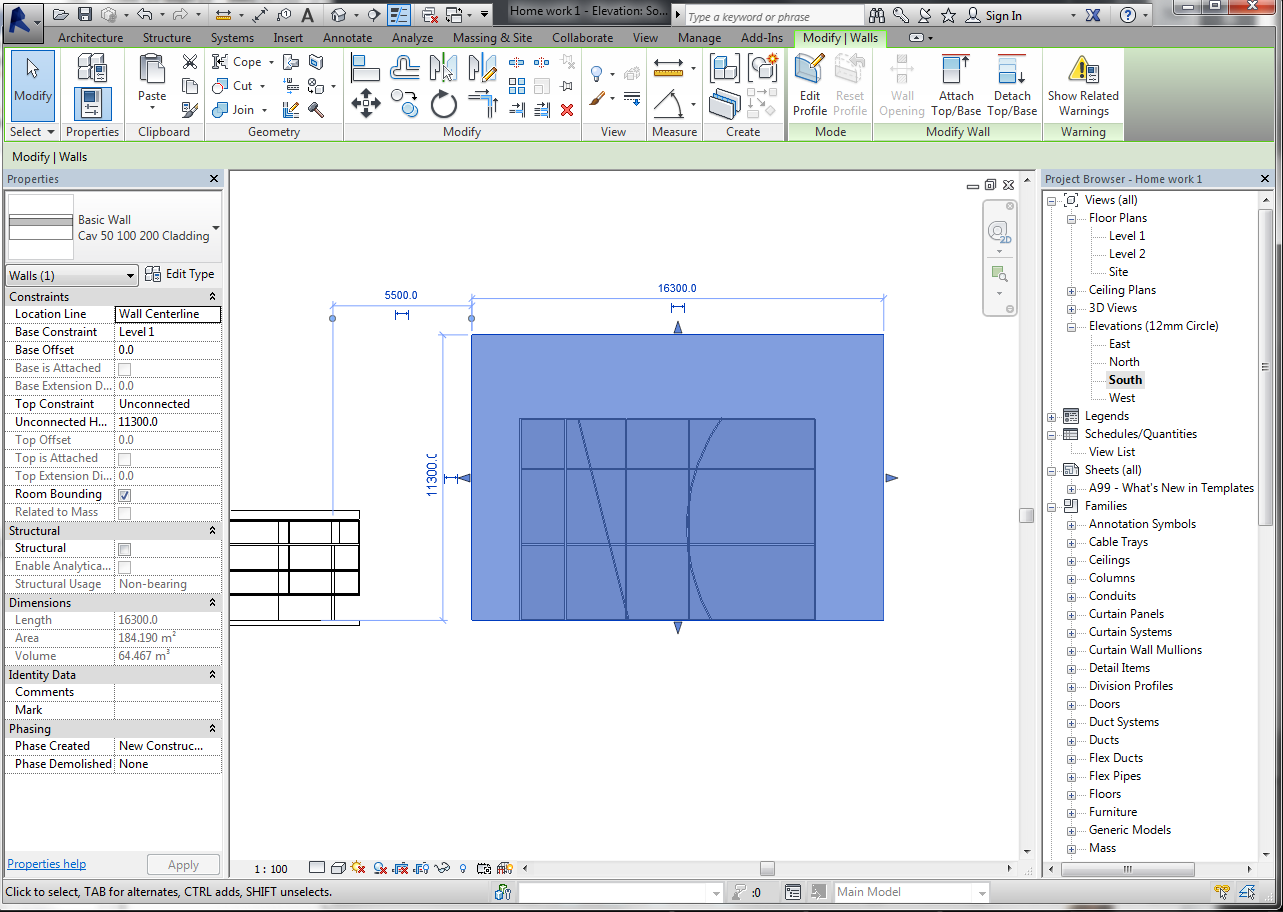Activate the Aligned Dimension measure tool
Viewport: 1283px width, 912px height.
tap(668, 68)
